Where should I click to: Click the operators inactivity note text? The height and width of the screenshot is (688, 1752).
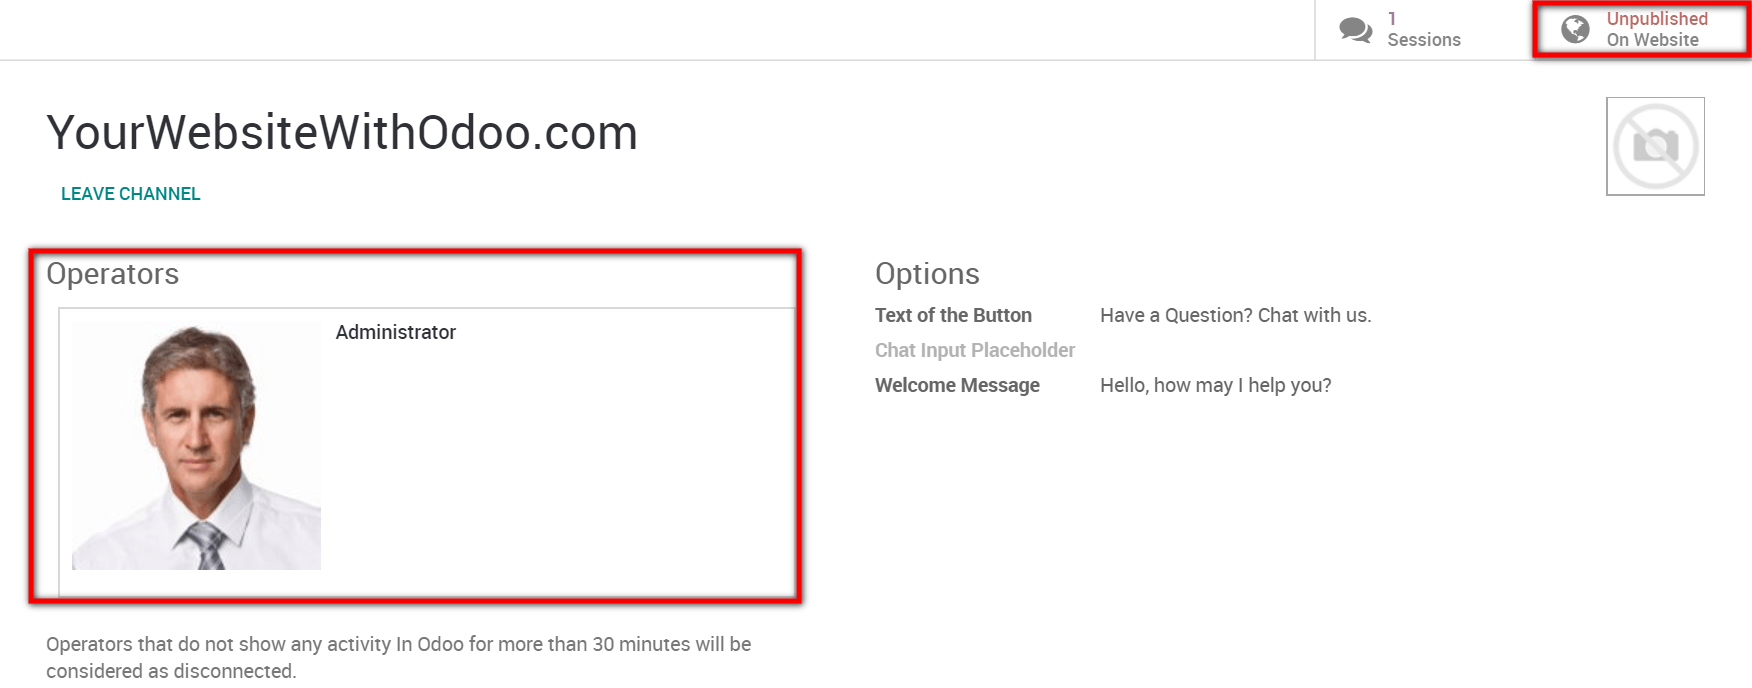tap(398, 657)
